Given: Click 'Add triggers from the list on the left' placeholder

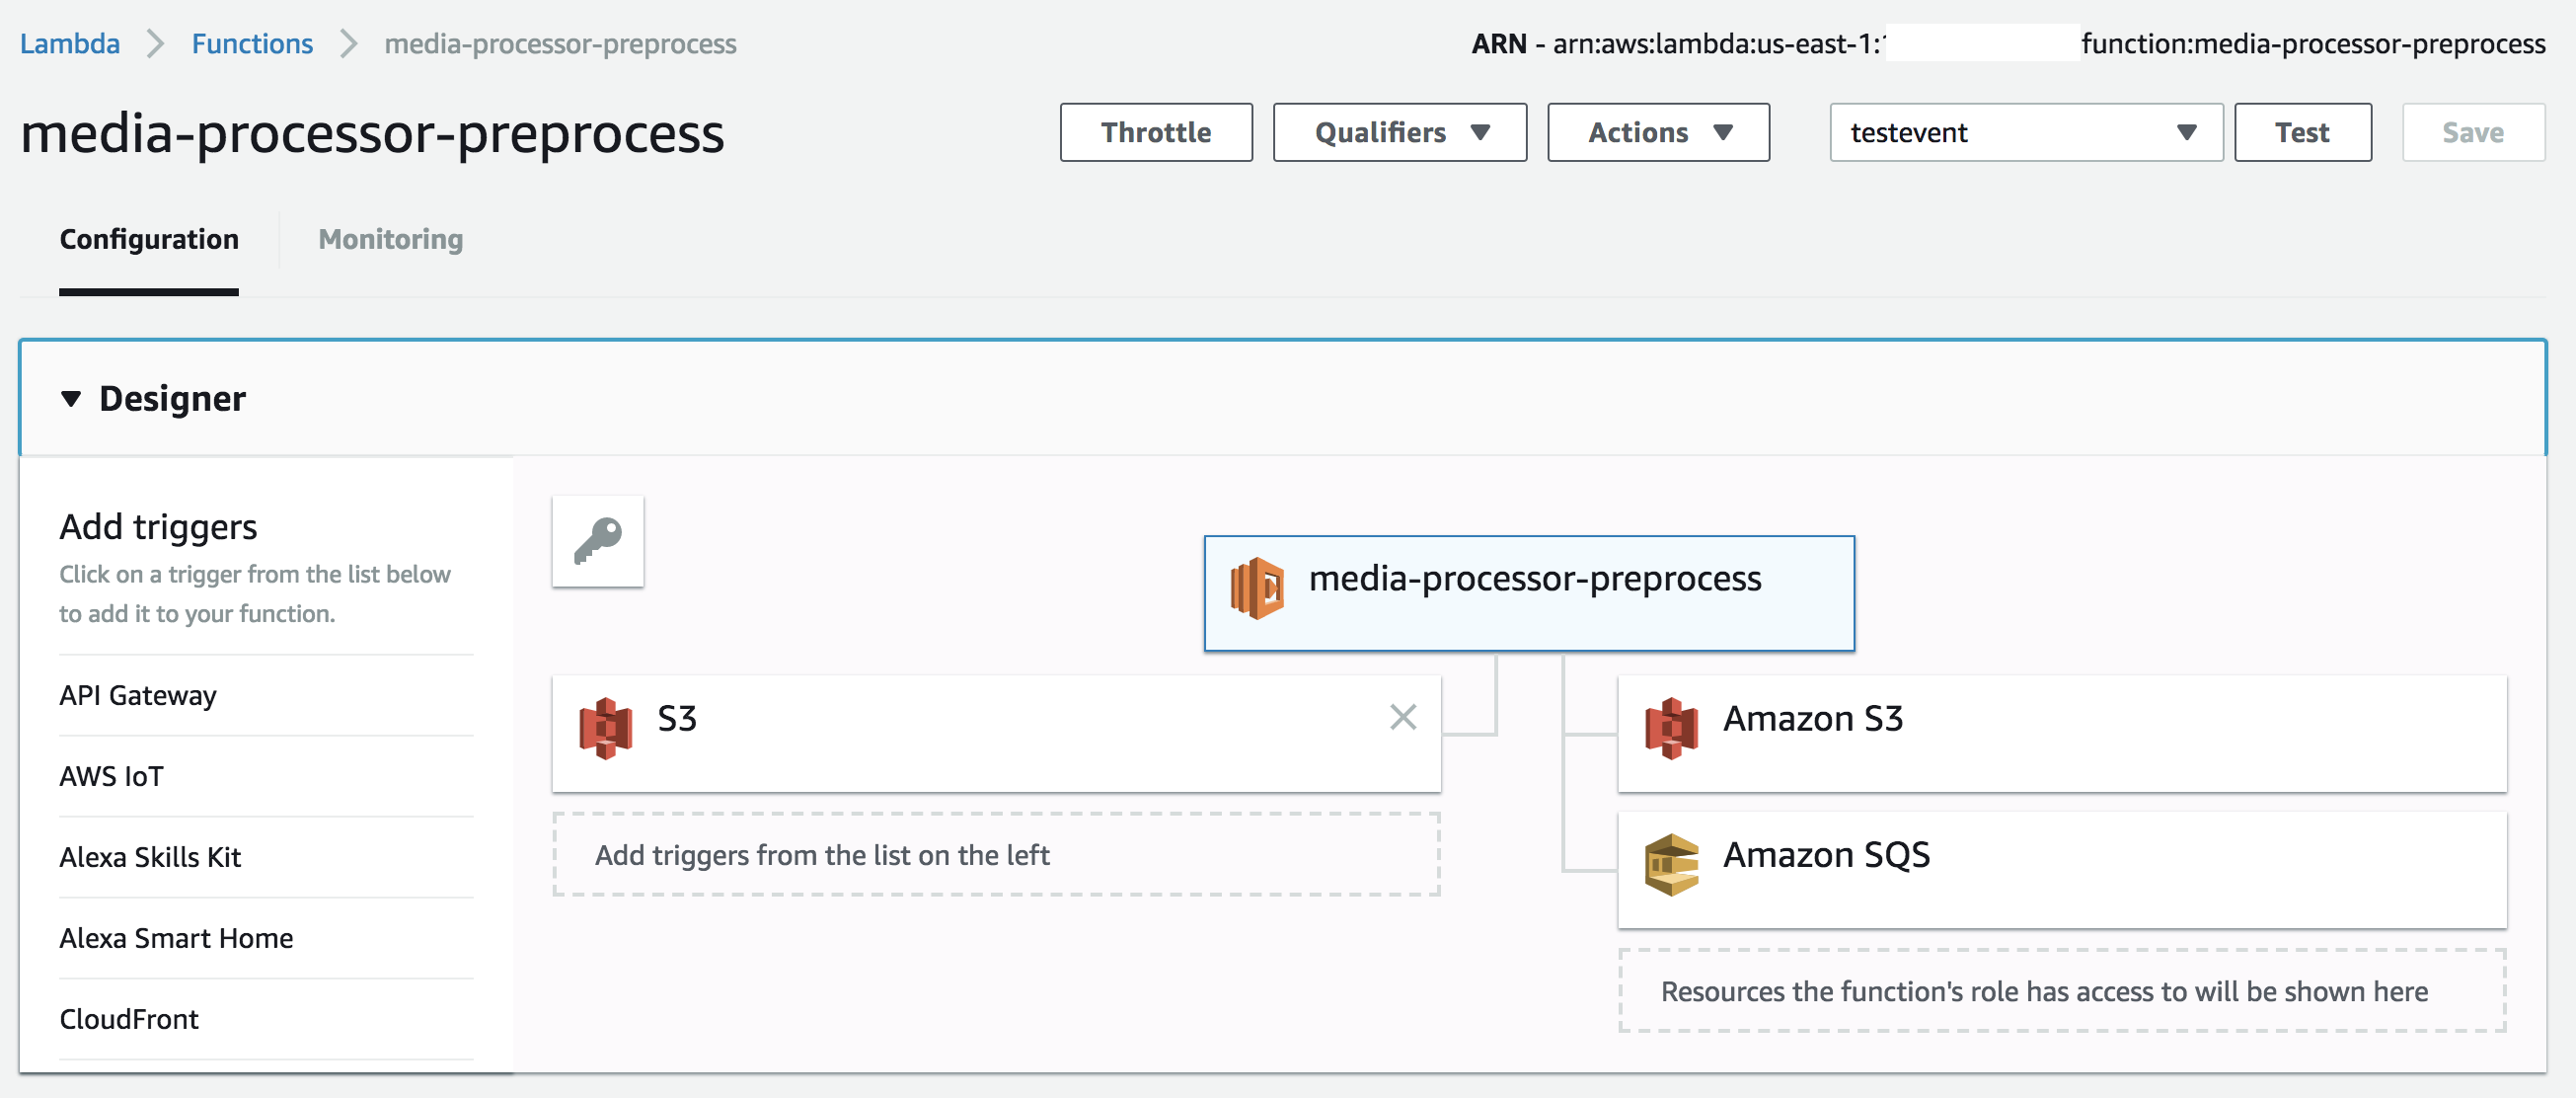Looking at the screenshot, I should click(x=996, y=855).
